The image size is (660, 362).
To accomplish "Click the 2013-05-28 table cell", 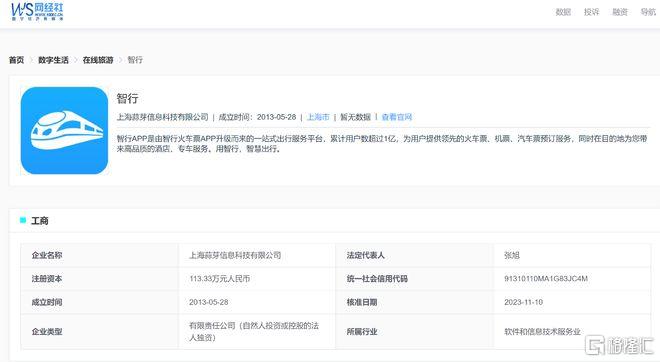I will (x=209, y=302).
